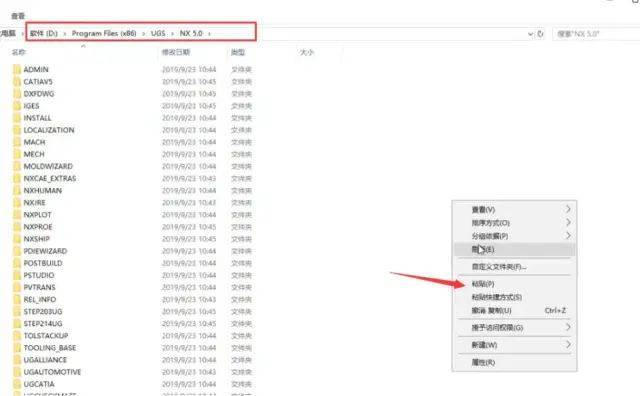Click the PDIEWIZARD folder icon

coord(17,251)
